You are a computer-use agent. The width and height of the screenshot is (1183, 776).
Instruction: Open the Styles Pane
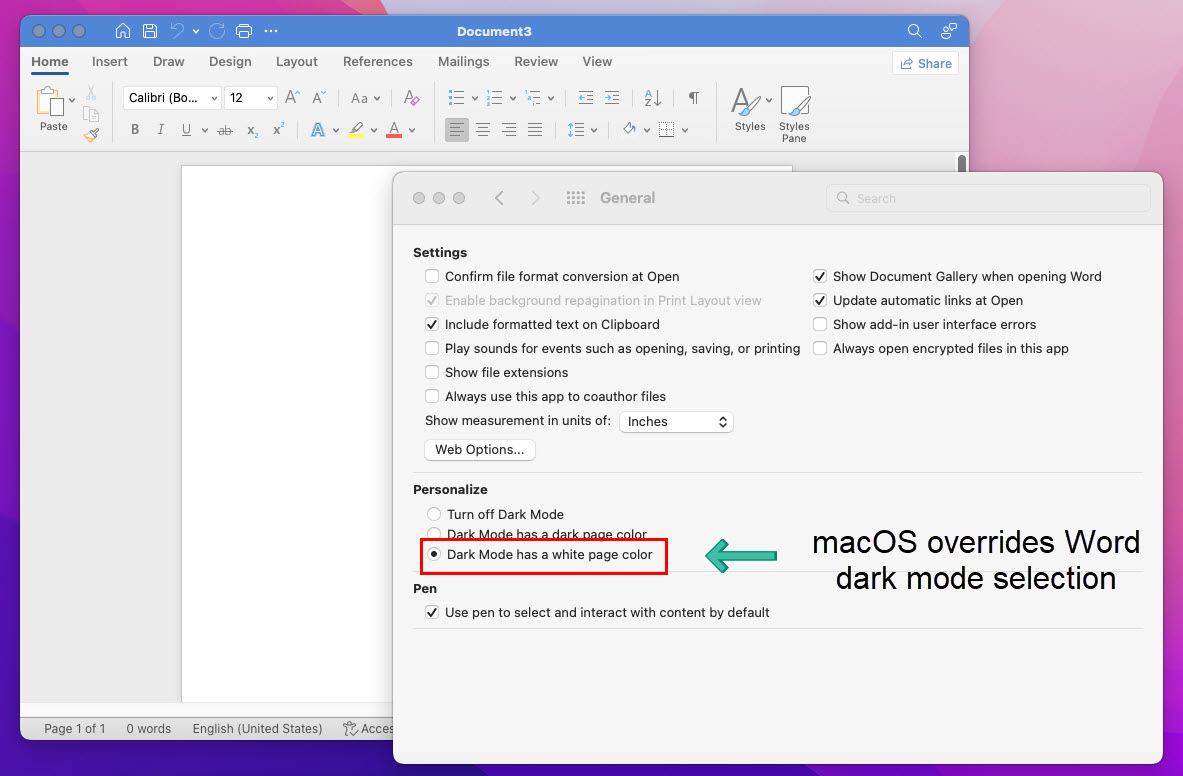pyautogui.click(x=794, y=114)
